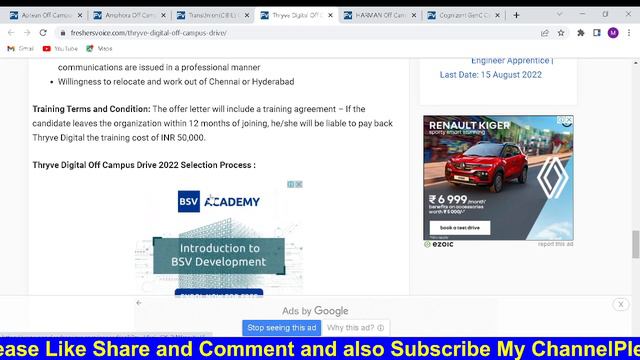The width and height of the screenshot is (640, 360).
Task: Click Why this ad? button
Action: coord(356,328)
